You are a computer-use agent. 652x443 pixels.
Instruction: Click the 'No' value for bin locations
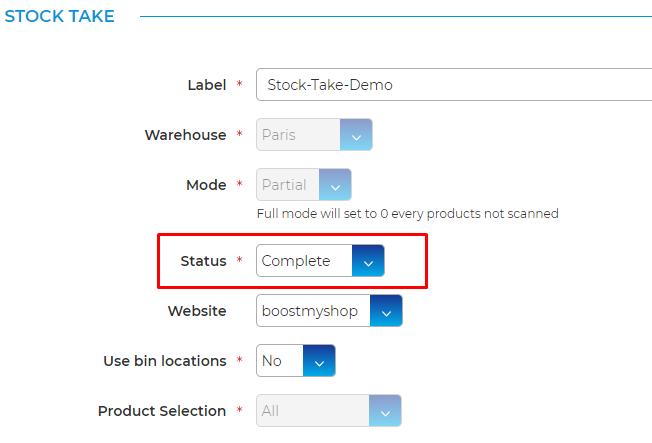coord(272,361)
